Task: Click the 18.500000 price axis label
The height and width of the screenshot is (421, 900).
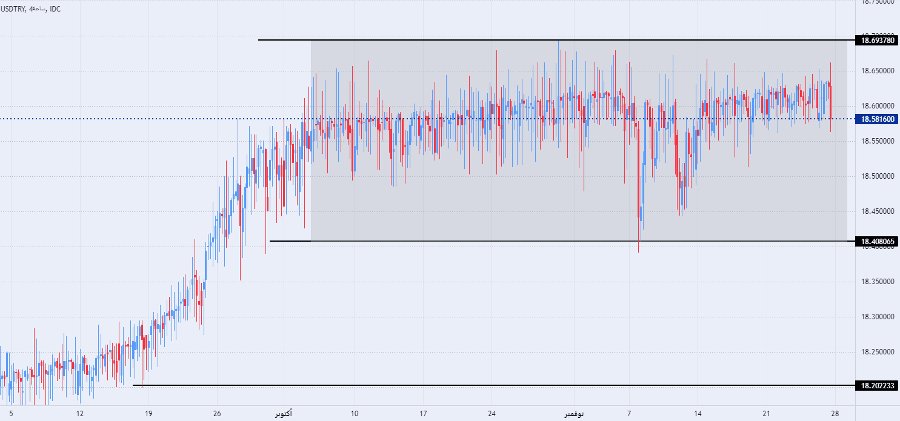Action: [878, 176]
